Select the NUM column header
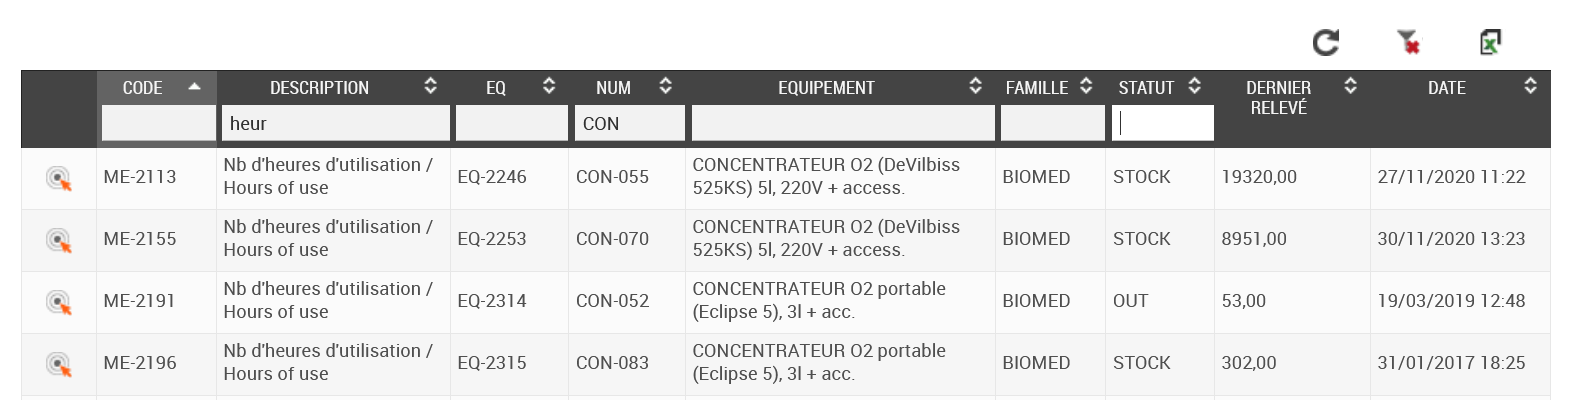Screen dimensions: 1569x400 [613, 88]
